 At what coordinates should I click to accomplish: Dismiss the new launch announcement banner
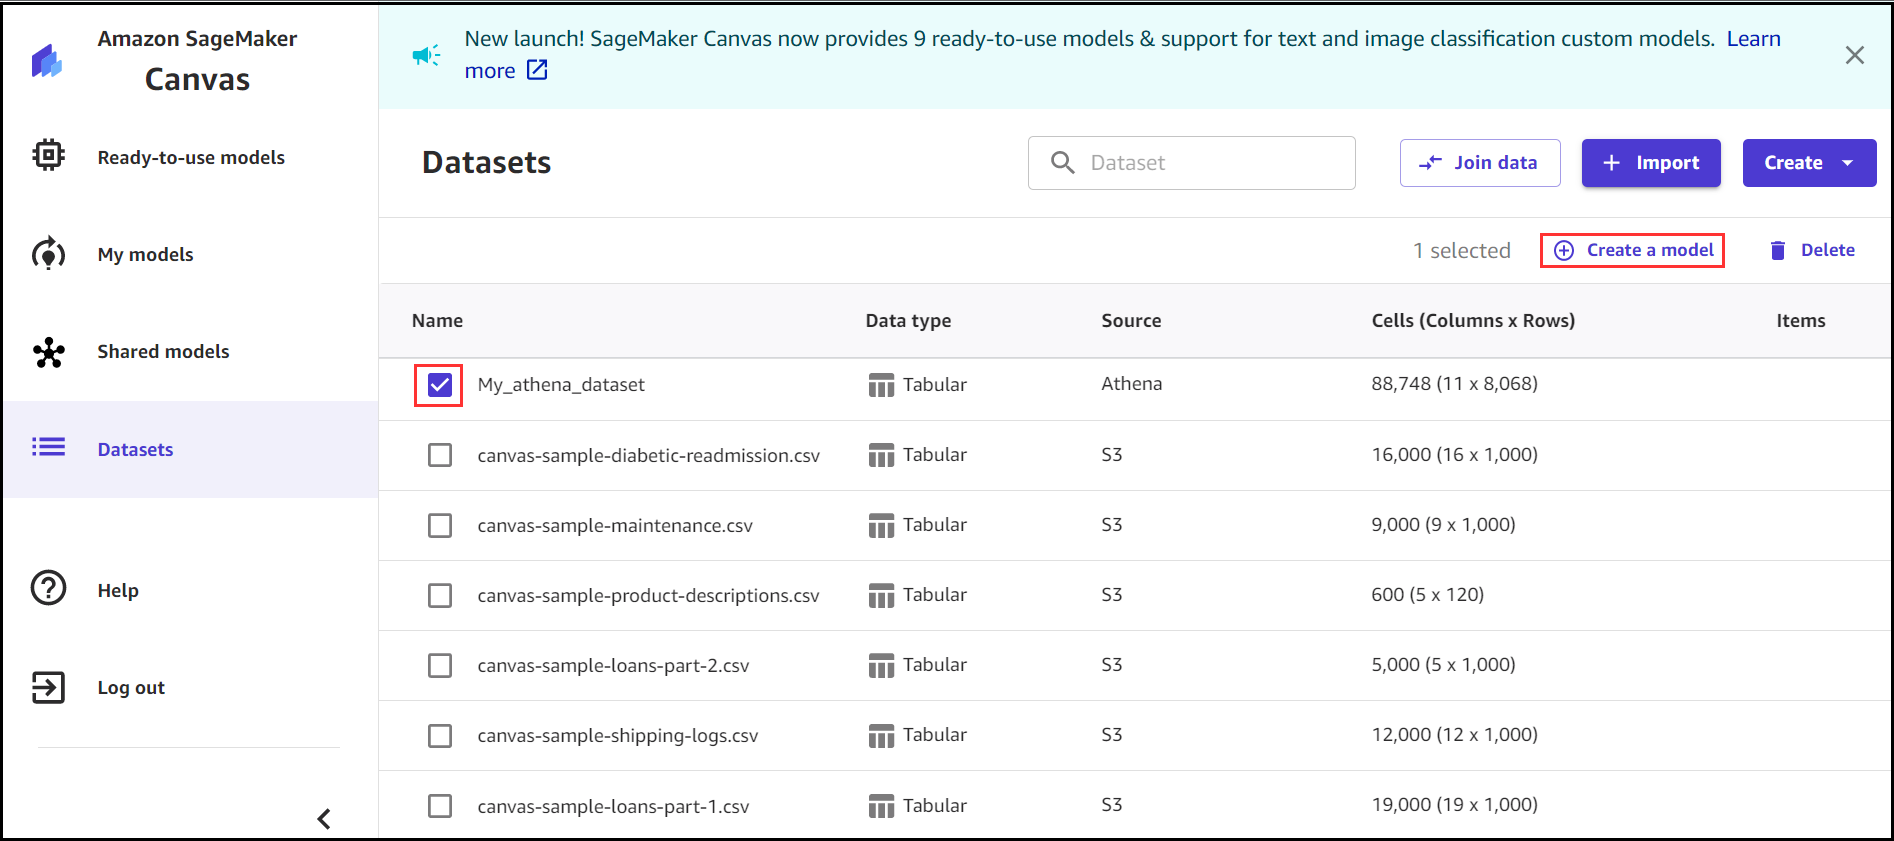(x=1854, y=55)
